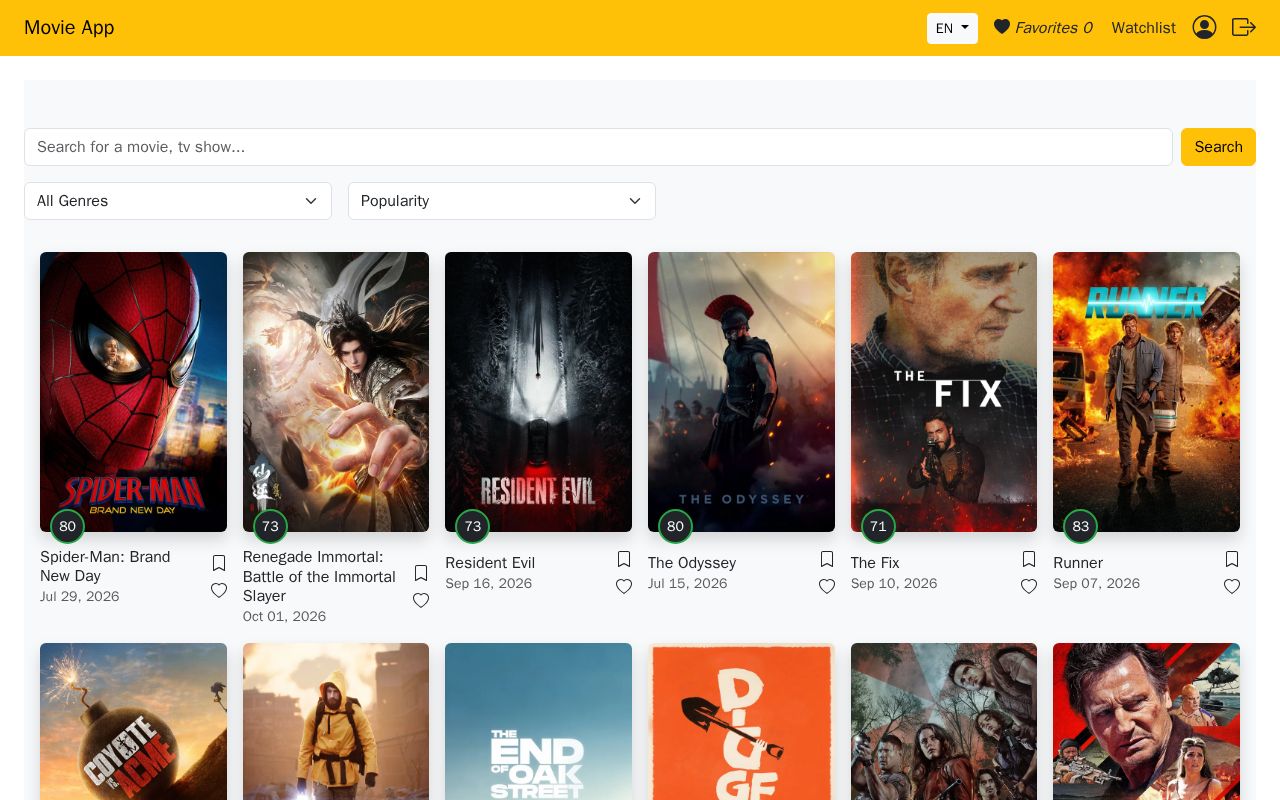Open the Popularity sort dropdown
Image resolution: width=1280 pixels, height=800 pixels.
[502, 201]
